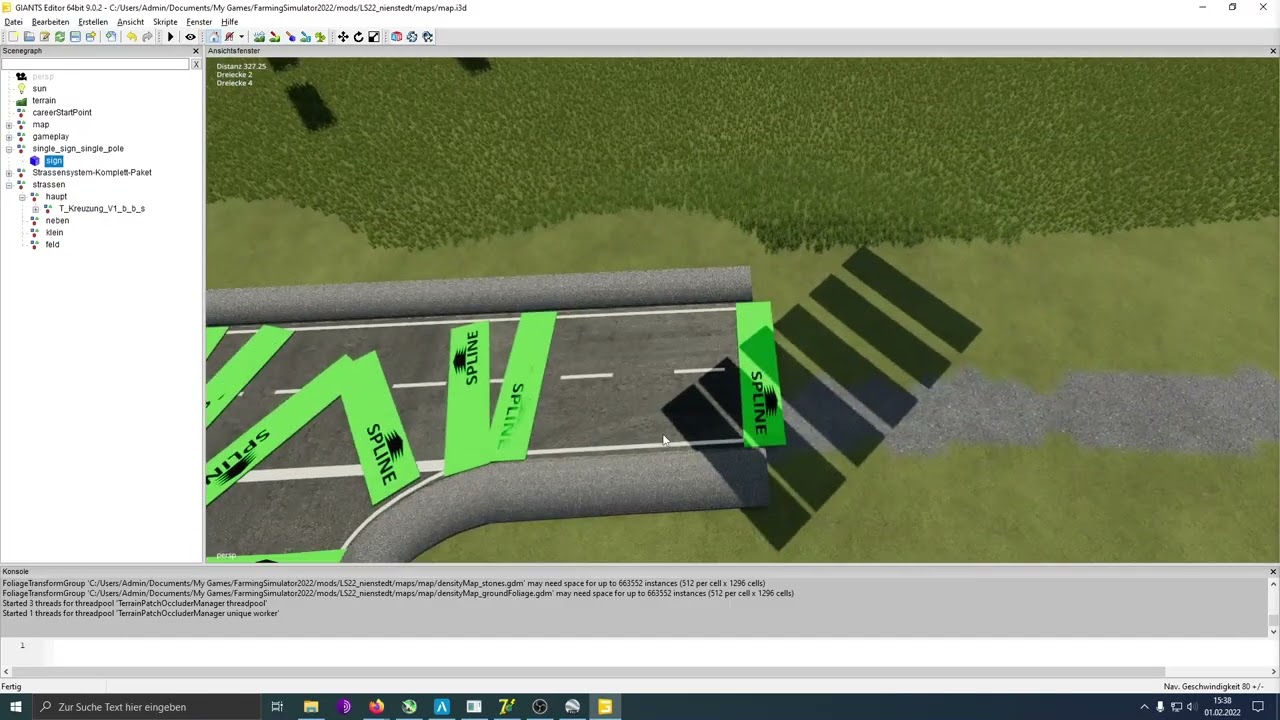Select the terrain entry in scenegraph
This screenshot has height=720, width=1280.
pyautogui.click(x=44, y=101)
